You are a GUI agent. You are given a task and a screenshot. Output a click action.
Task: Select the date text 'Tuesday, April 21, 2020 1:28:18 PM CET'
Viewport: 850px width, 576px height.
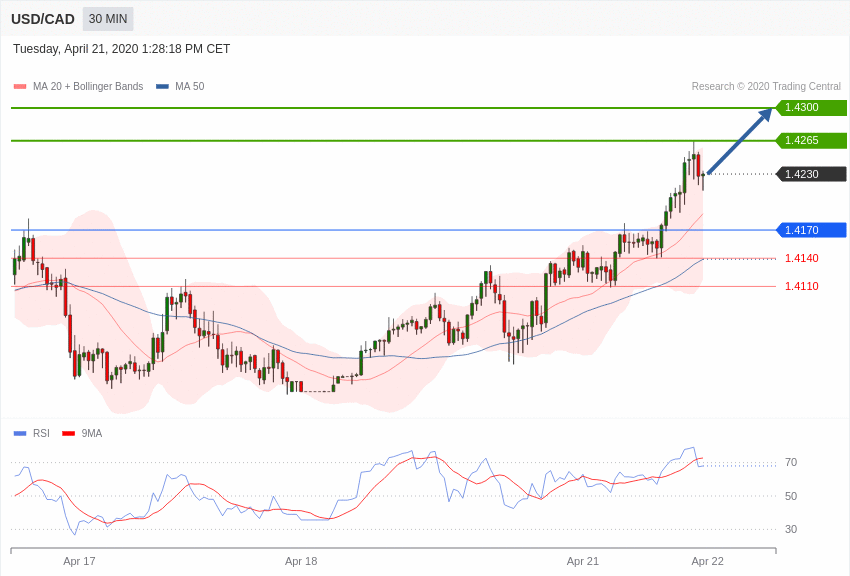121,49
